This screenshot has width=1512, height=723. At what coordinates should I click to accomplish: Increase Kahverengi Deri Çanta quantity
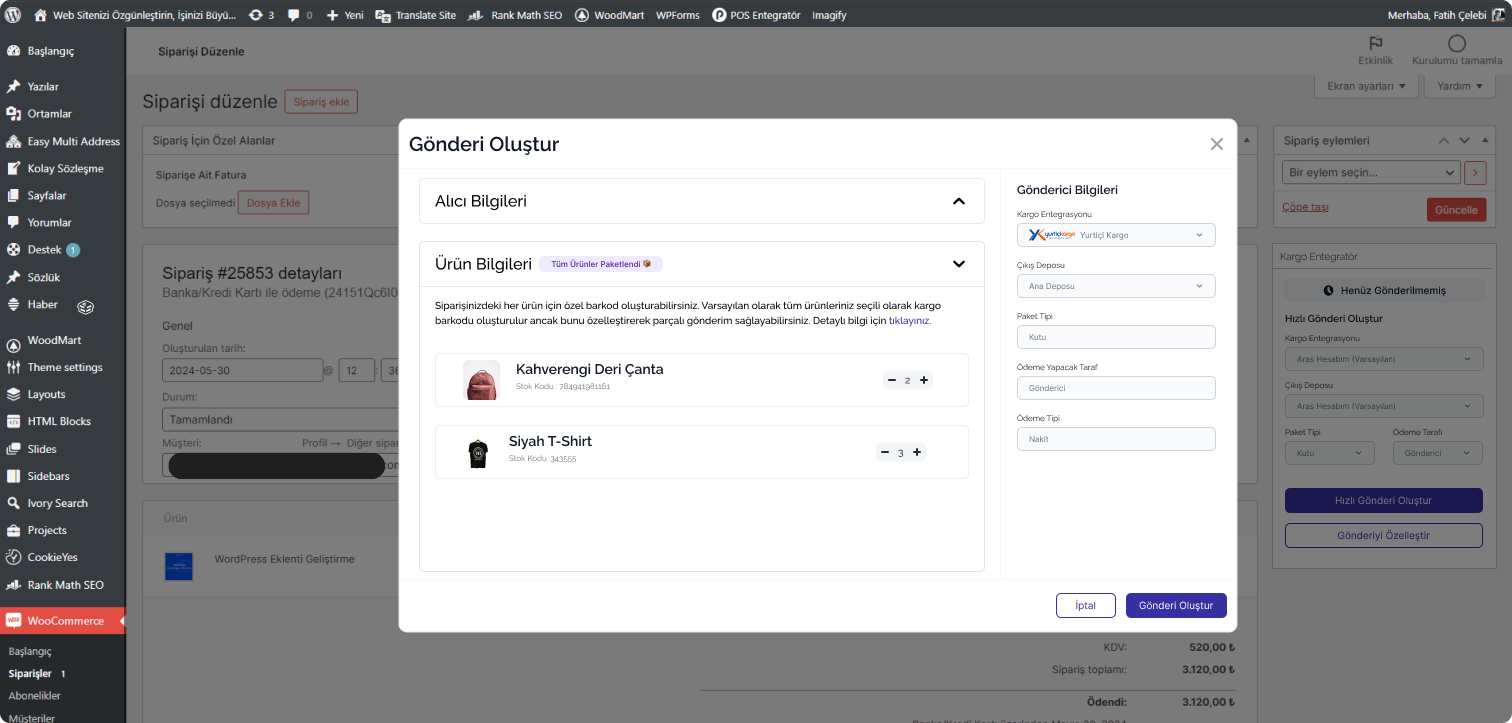(x=924, y=380)
